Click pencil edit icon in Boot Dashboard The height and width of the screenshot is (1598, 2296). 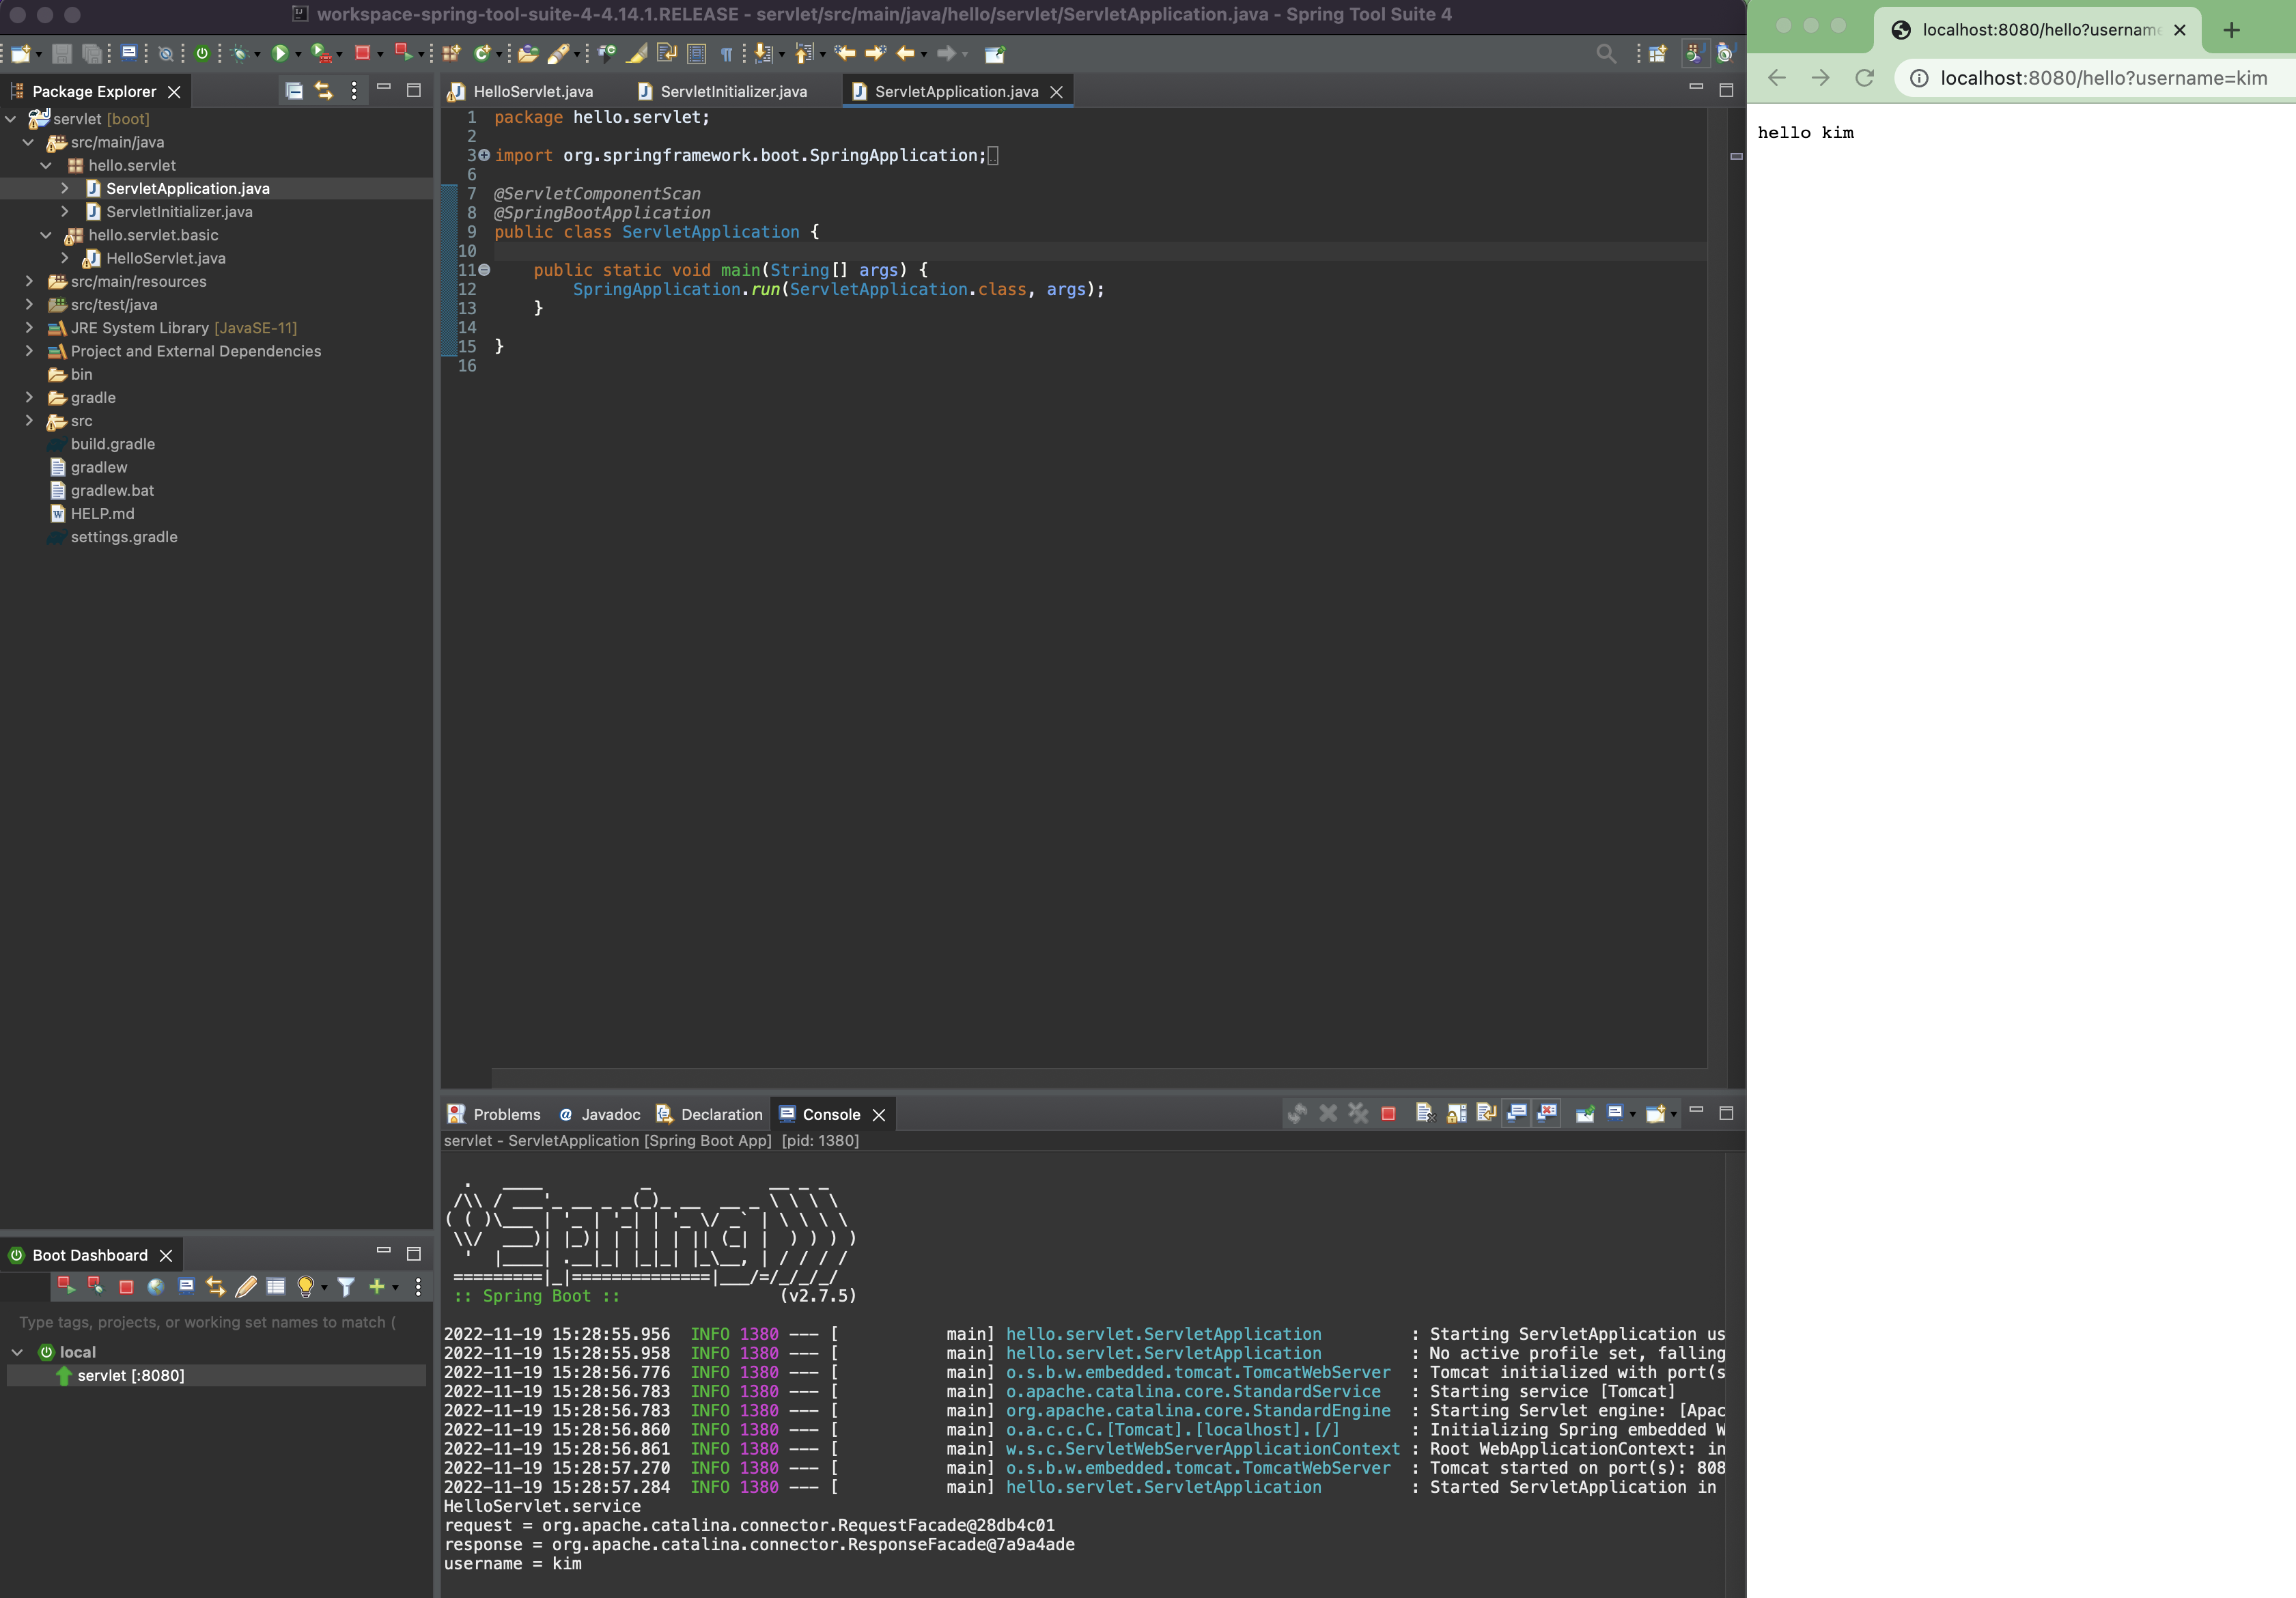pyautogui.click(x=246, y=1286)
